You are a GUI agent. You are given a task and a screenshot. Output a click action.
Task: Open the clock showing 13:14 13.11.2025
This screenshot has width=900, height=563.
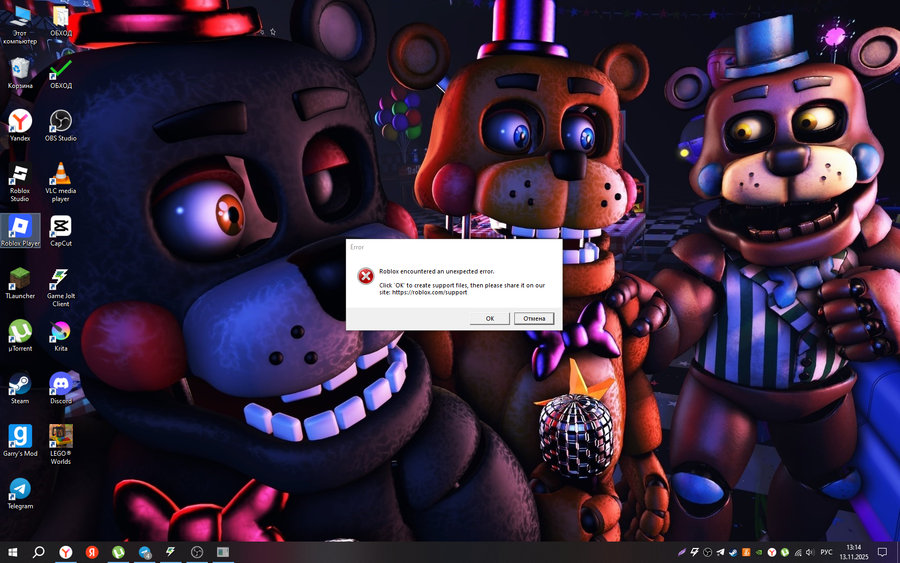[854, 552]
